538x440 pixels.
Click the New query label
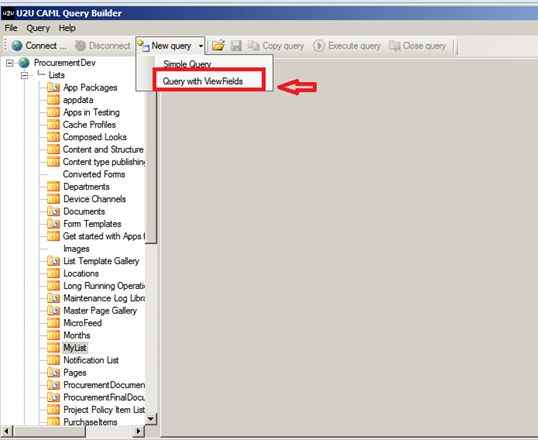(171, 45)
